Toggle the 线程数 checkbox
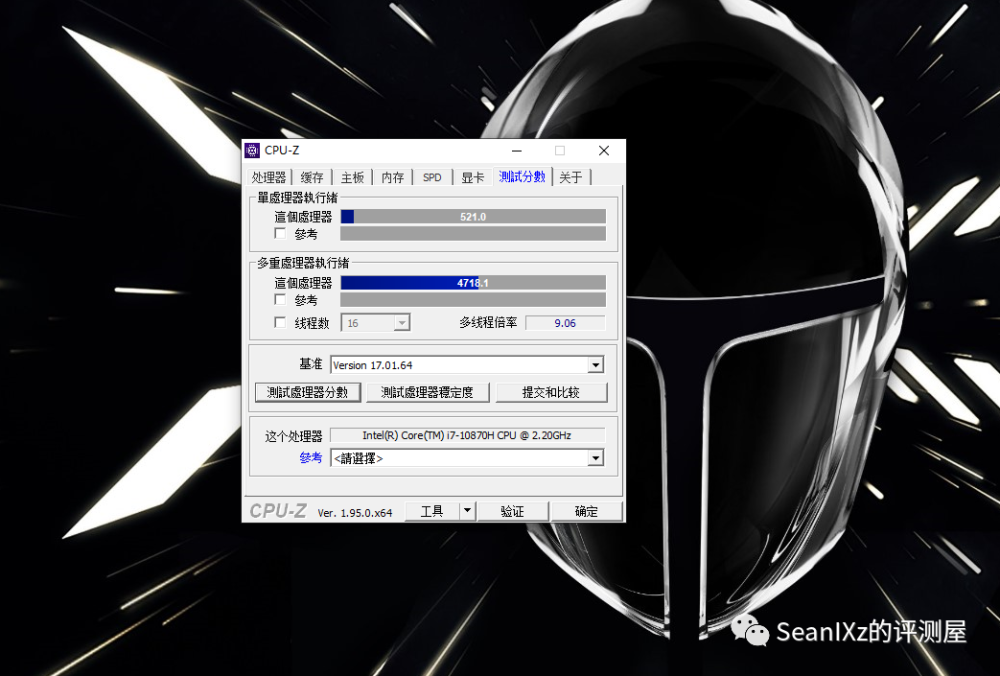Viewport: 1000px width, 676px height. tap(280, 323)
